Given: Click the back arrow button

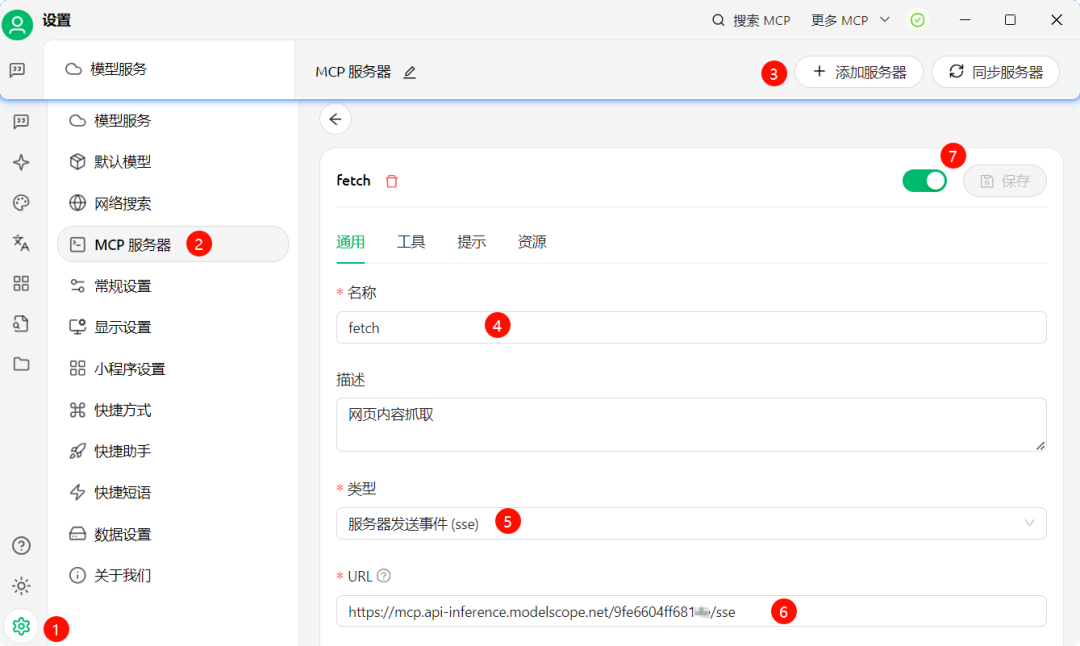Looking at the screenshot, I should coord(335,119).
